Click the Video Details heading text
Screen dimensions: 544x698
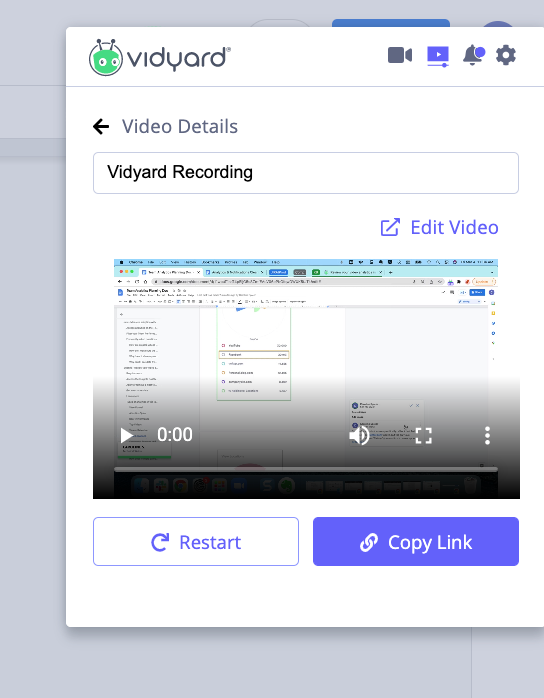coord(180,126)
